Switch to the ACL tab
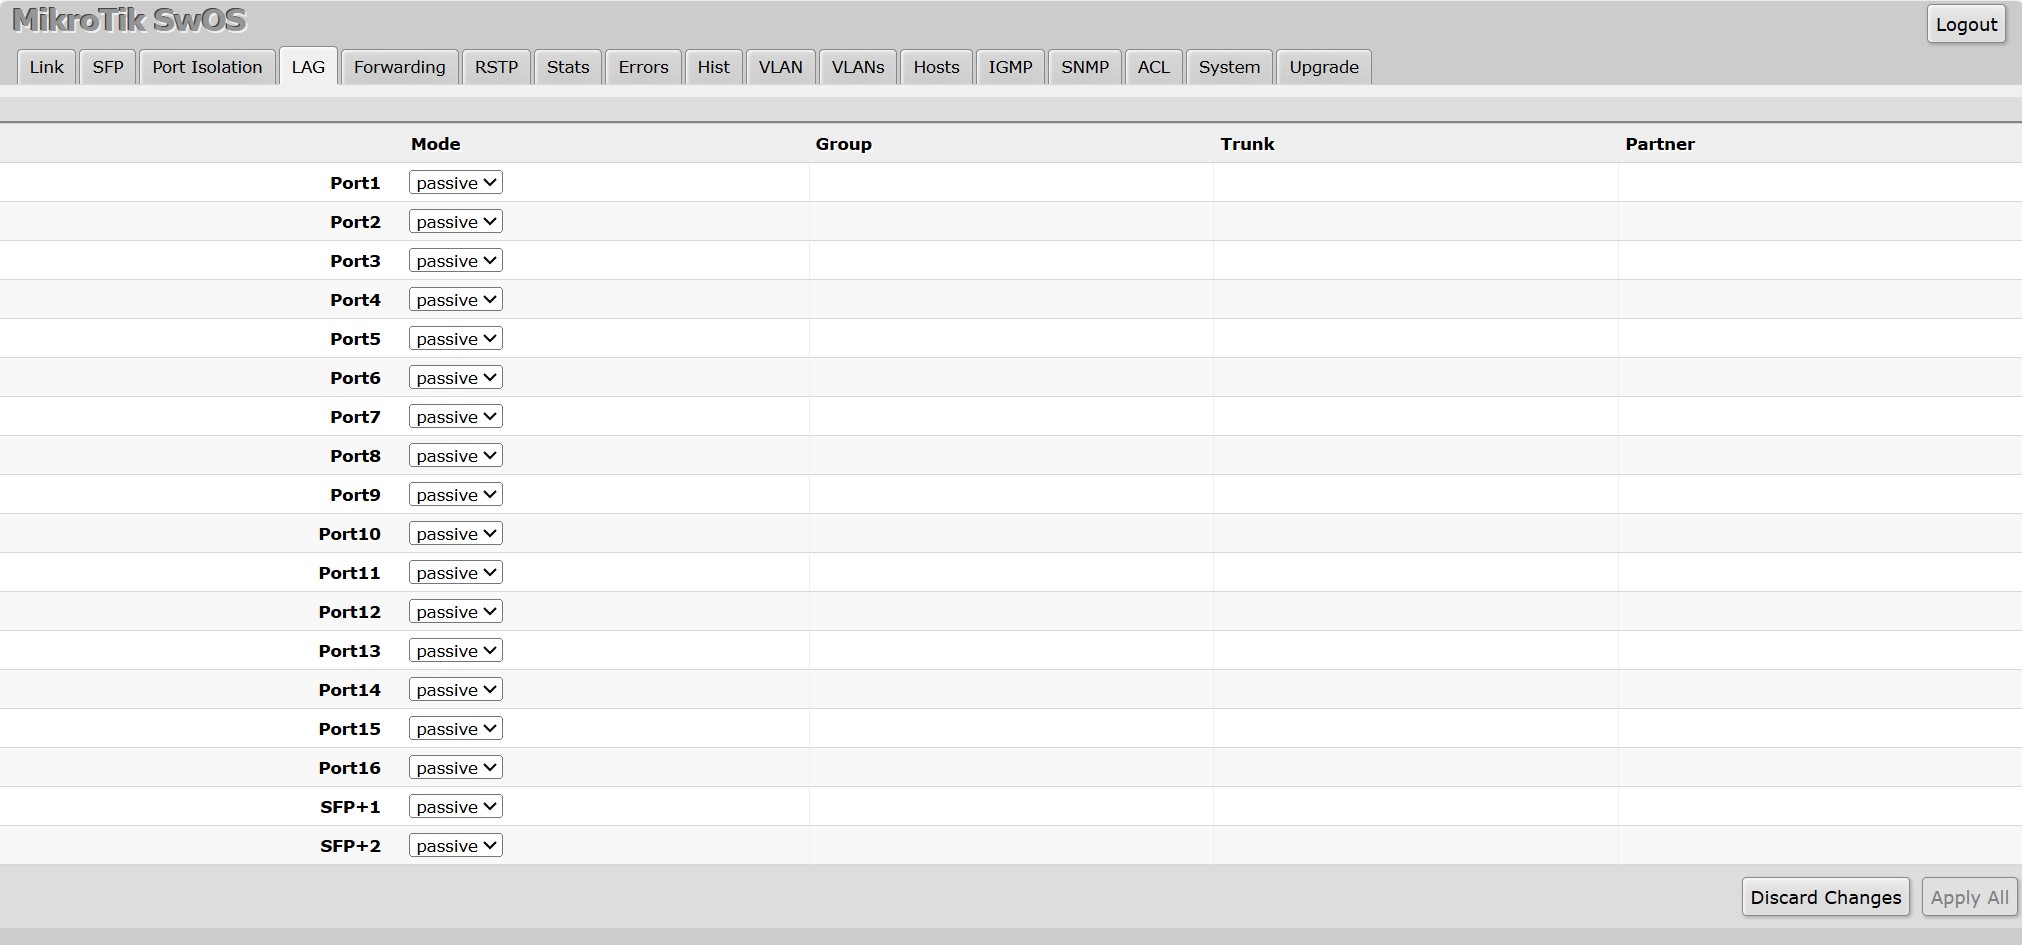 [1153, 67]
